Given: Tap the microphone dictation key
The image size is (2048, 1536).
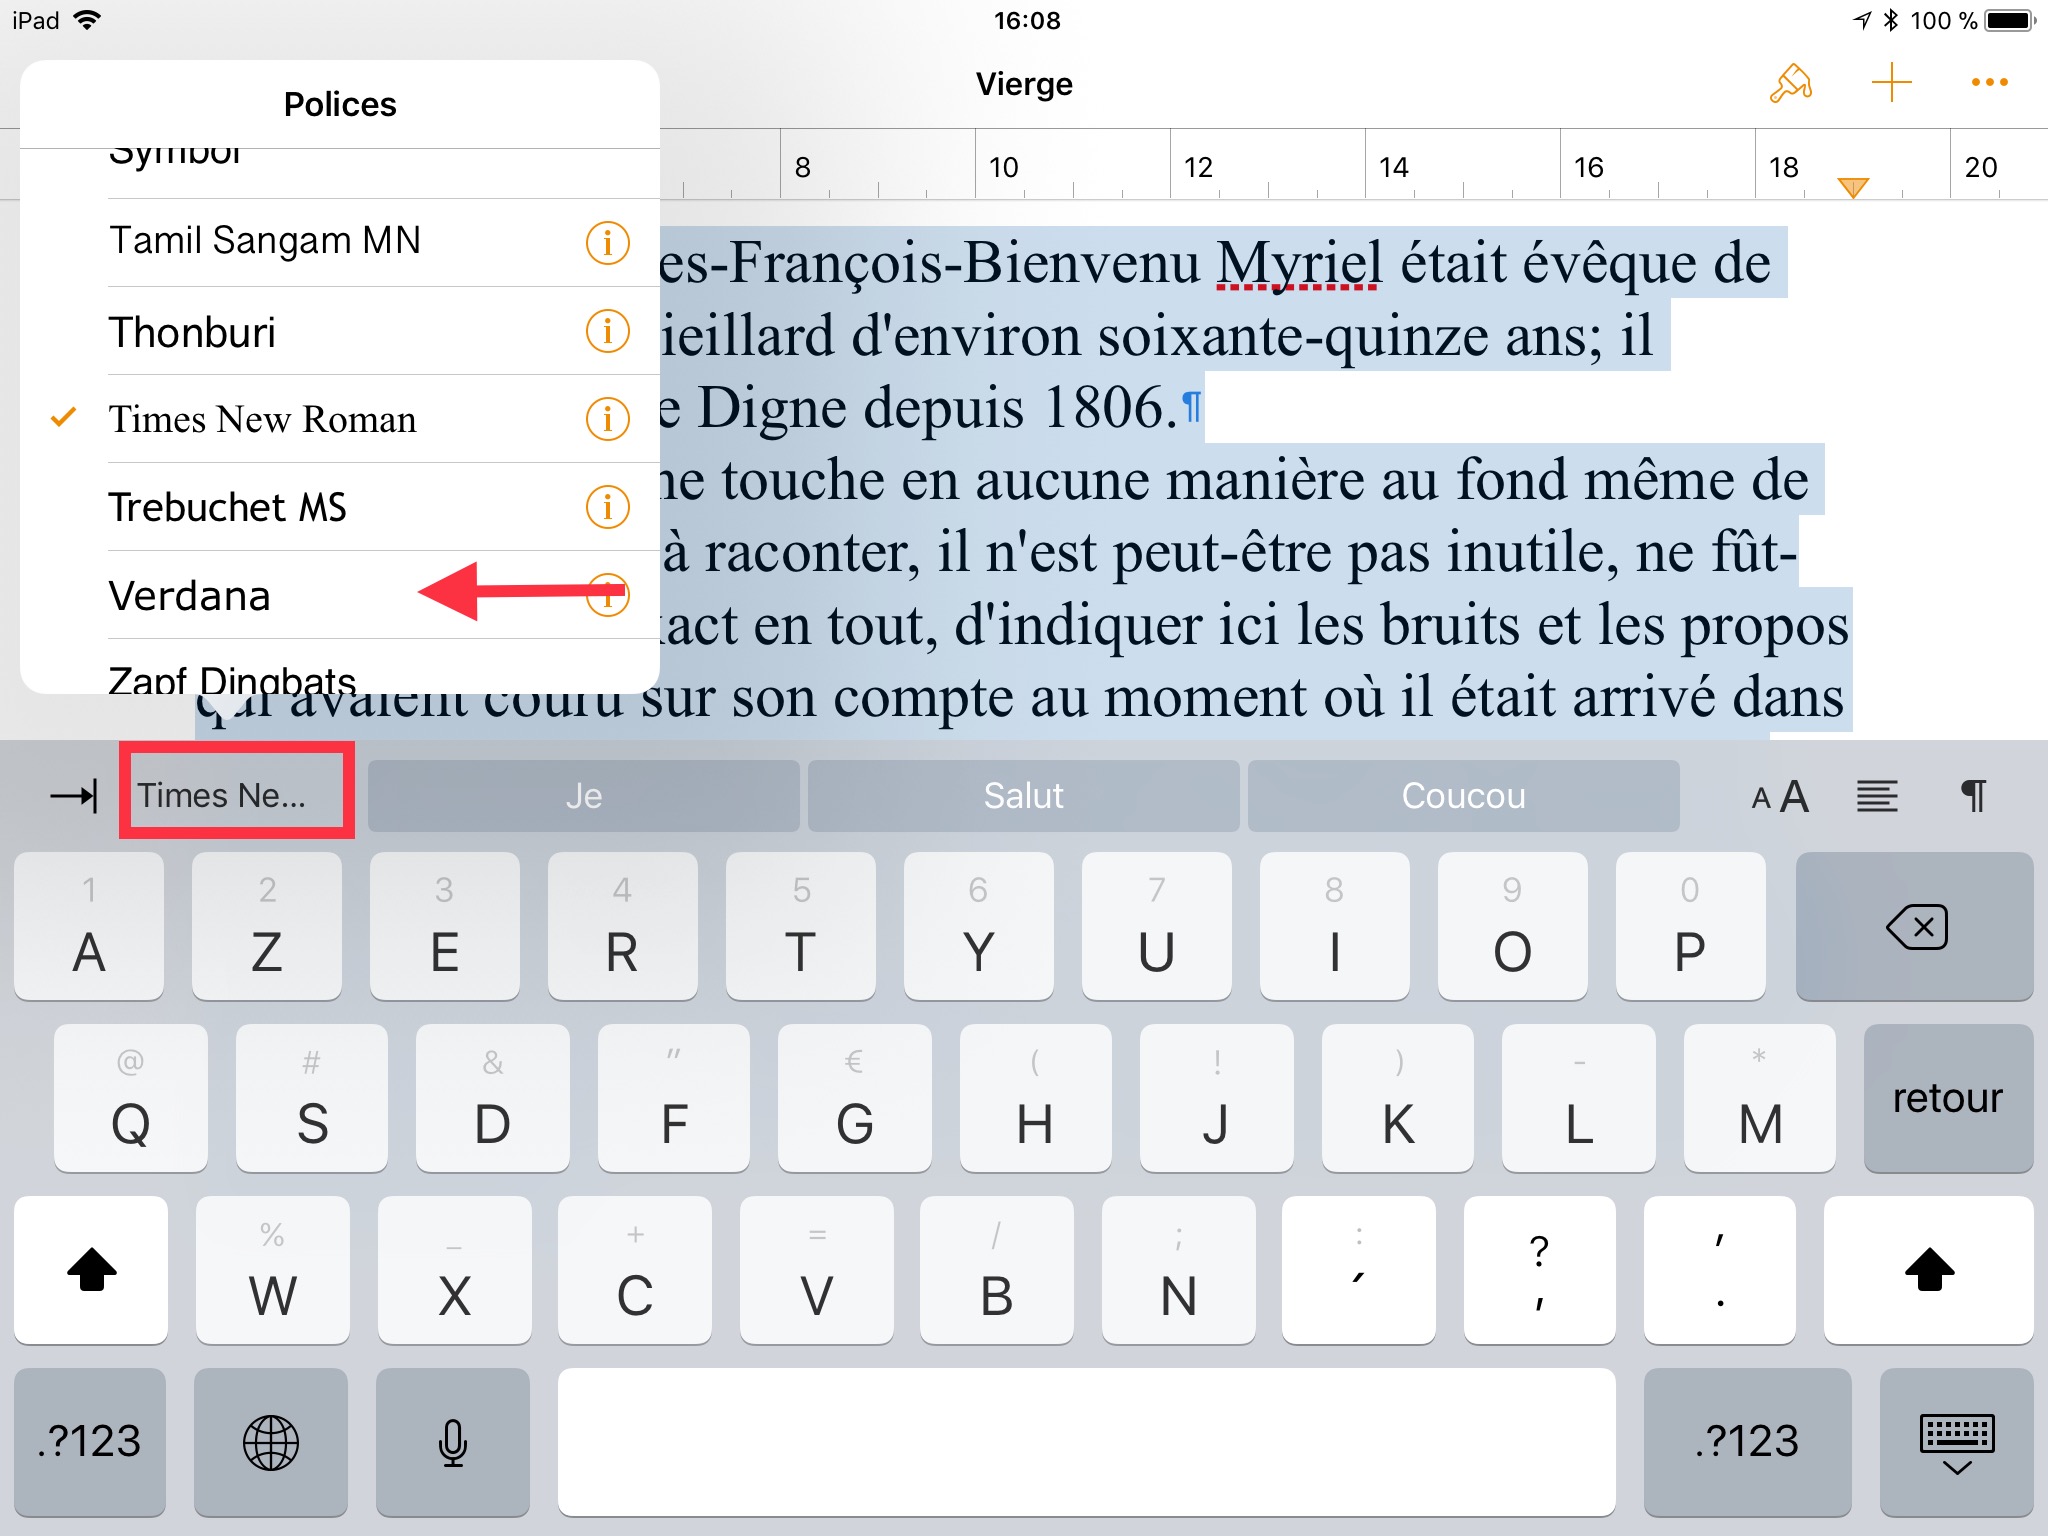Looking at the screenshot, I should tap(452, 1443).
